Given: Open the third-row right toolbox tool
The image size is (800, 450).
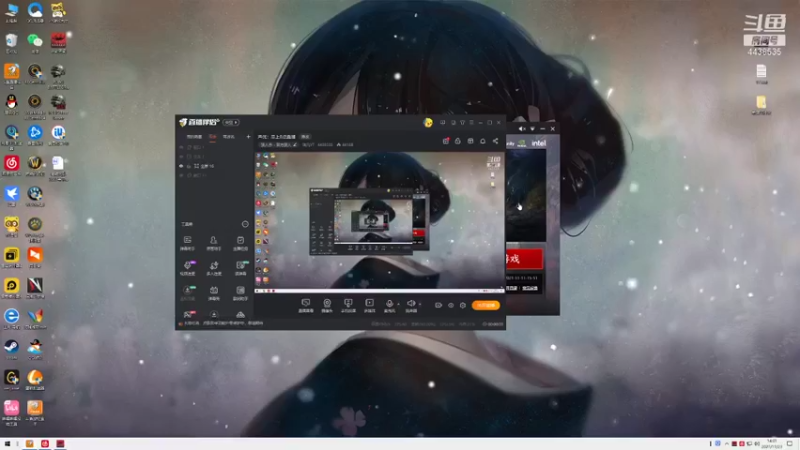Looking at the screenshot, I should click(x=240, y=293).
